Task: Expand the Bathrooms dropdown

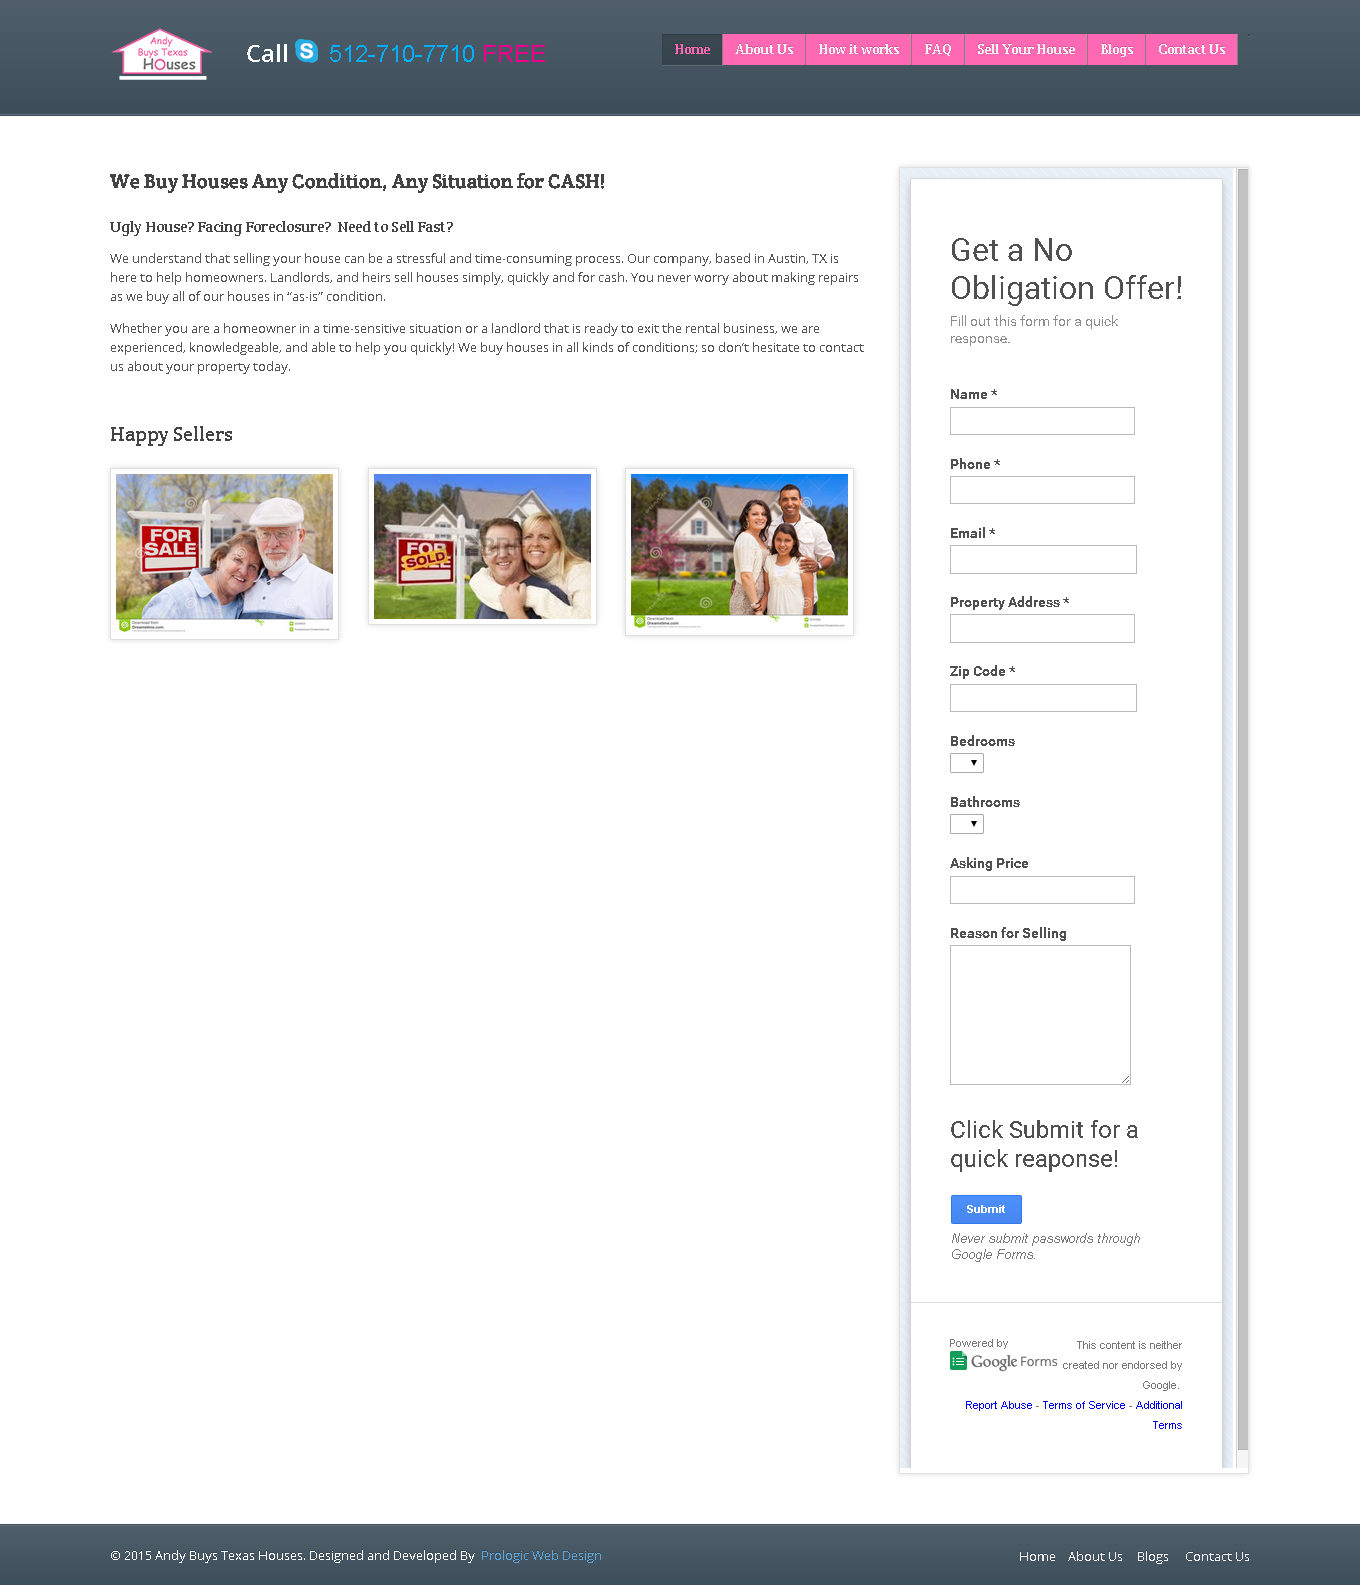Action: (x=966, y=824)
